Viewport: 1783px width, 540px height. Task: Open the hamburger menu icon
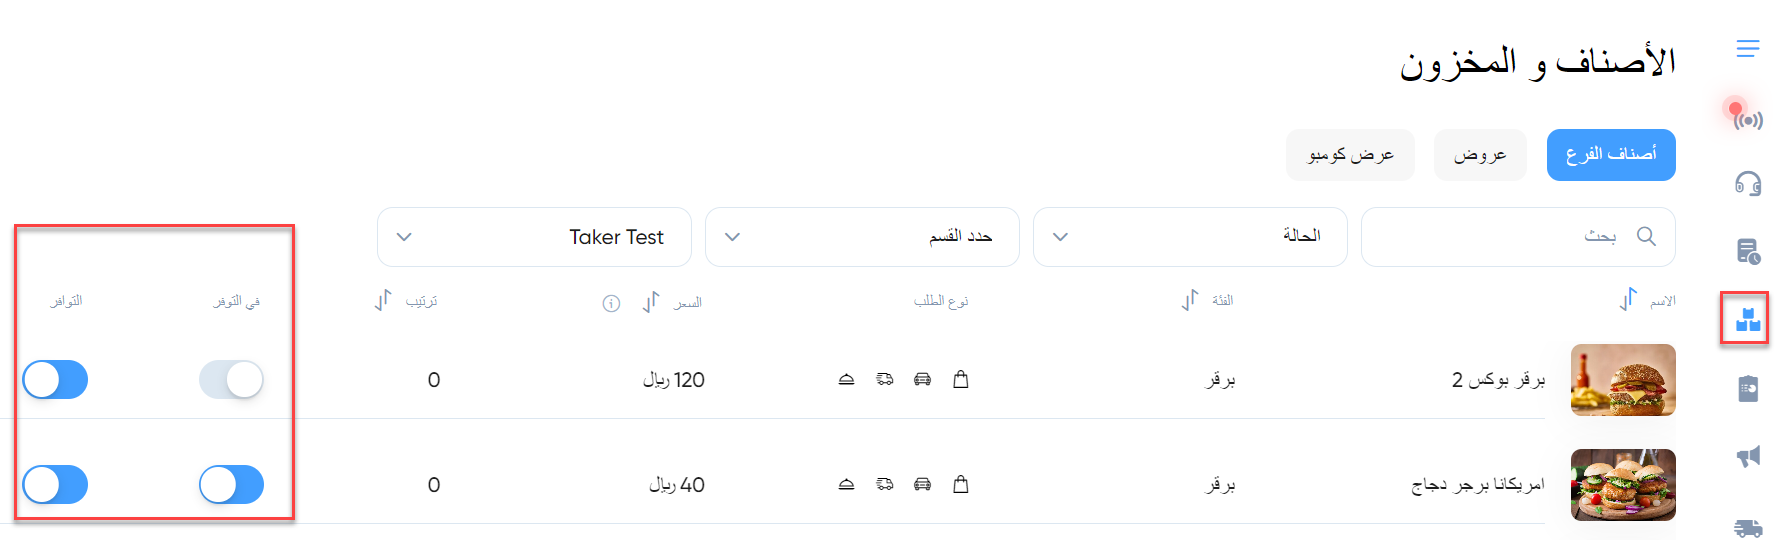[1747, 48]
